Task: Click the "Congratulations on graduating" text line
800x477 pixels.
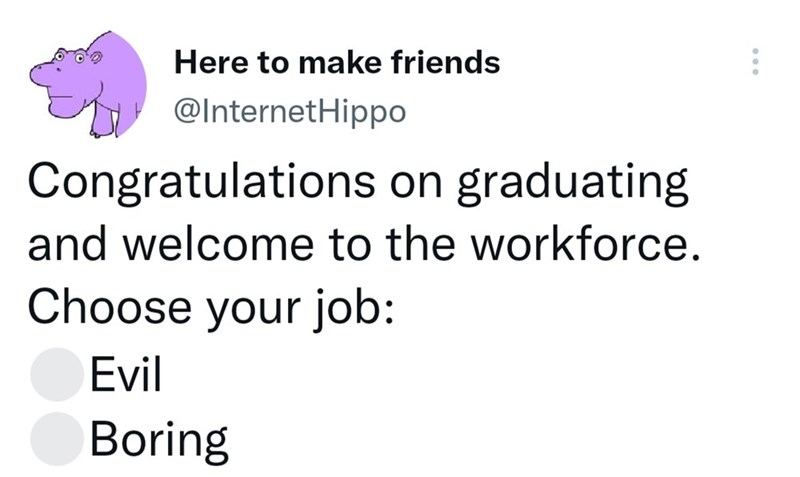Action: pyautogui.click(x=358, y=184)
